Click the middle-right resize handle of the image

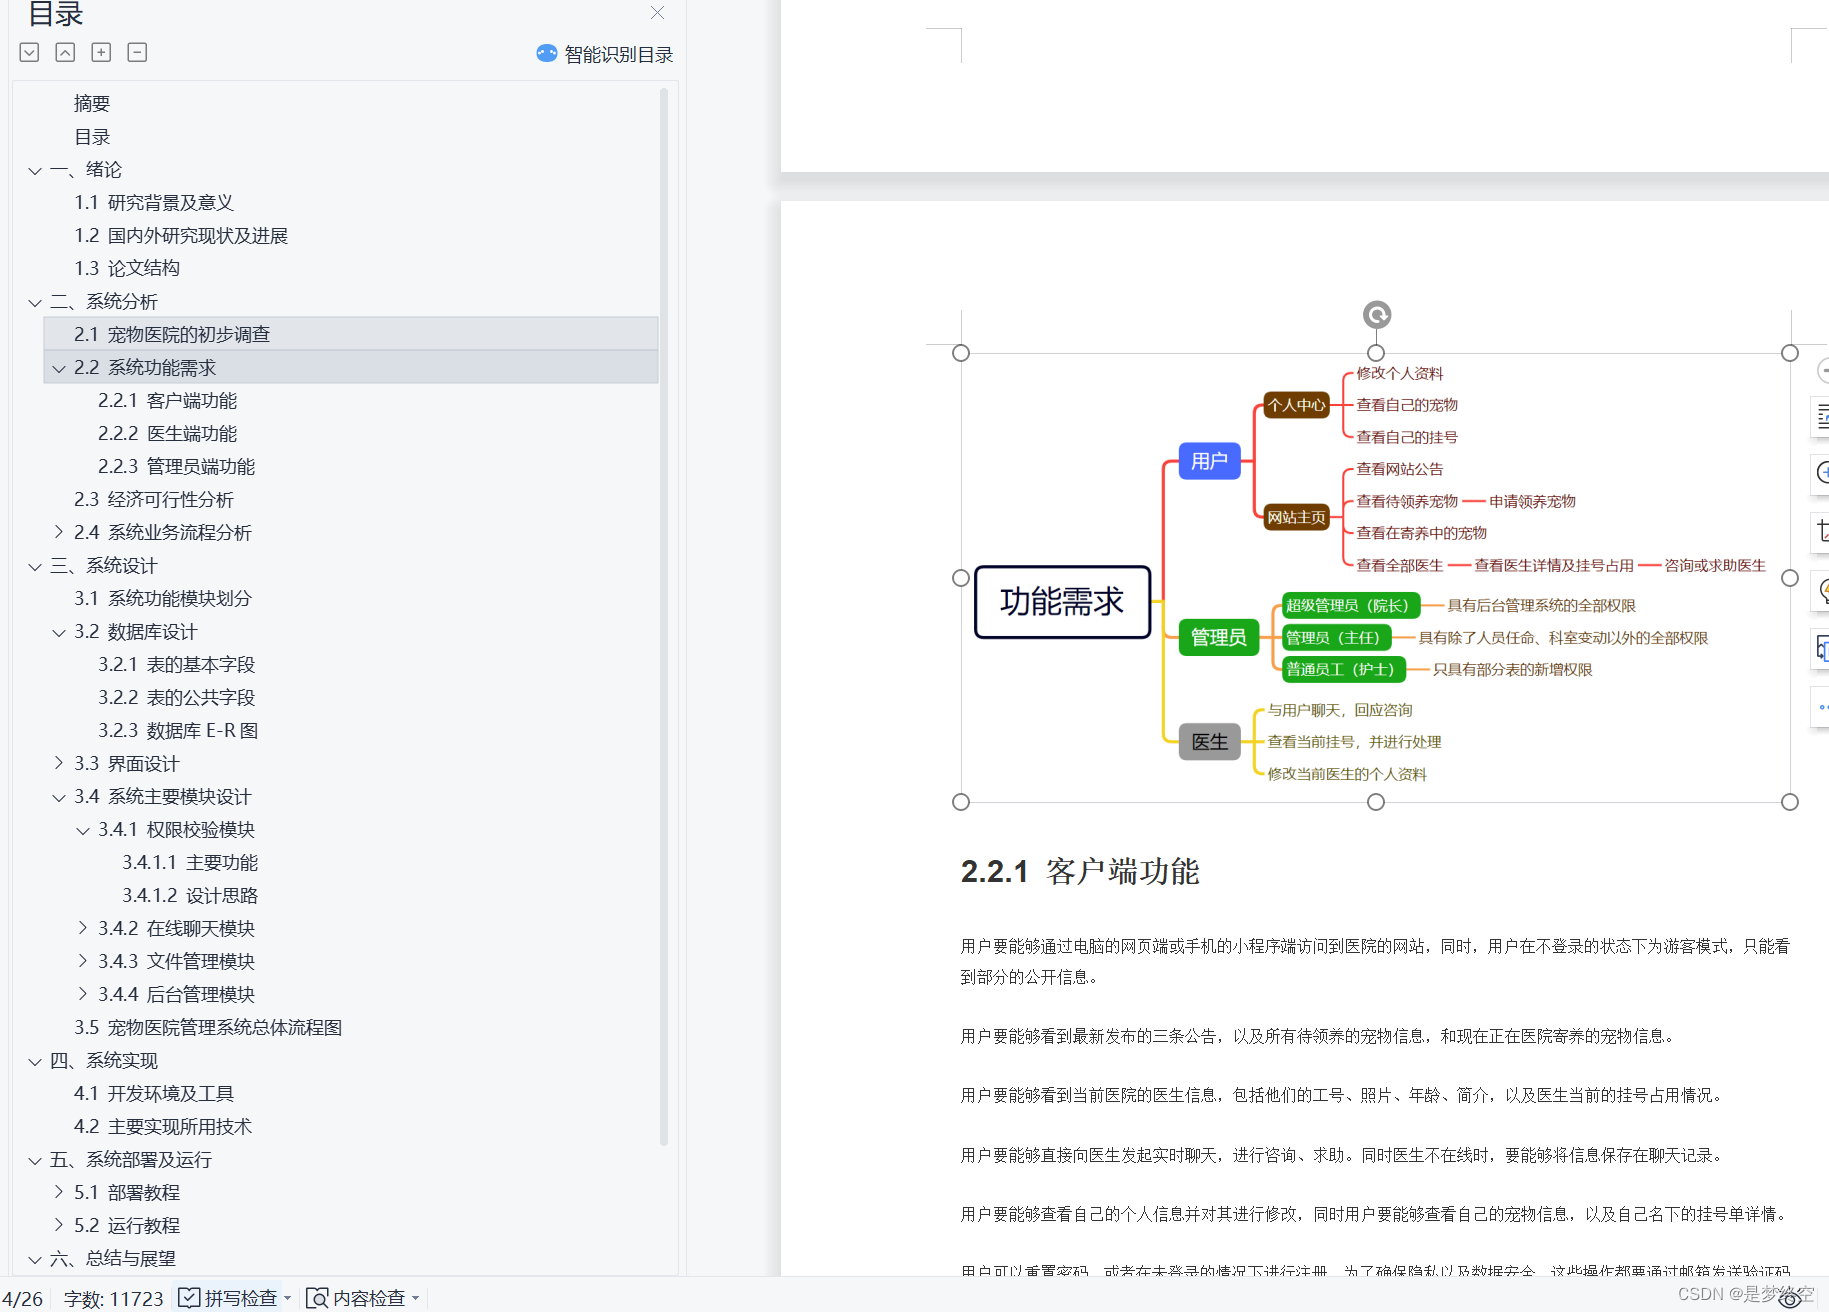pyautogui.click(x=1790, y=578)
